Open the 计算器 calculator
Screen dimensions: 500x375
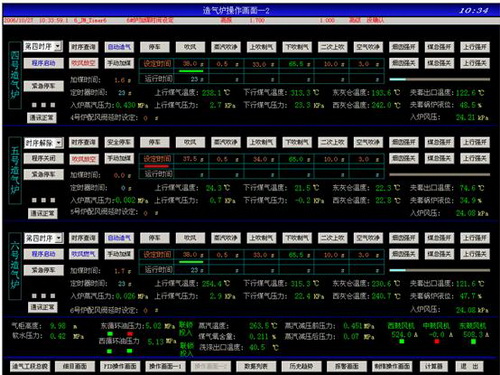click(433, 366)
